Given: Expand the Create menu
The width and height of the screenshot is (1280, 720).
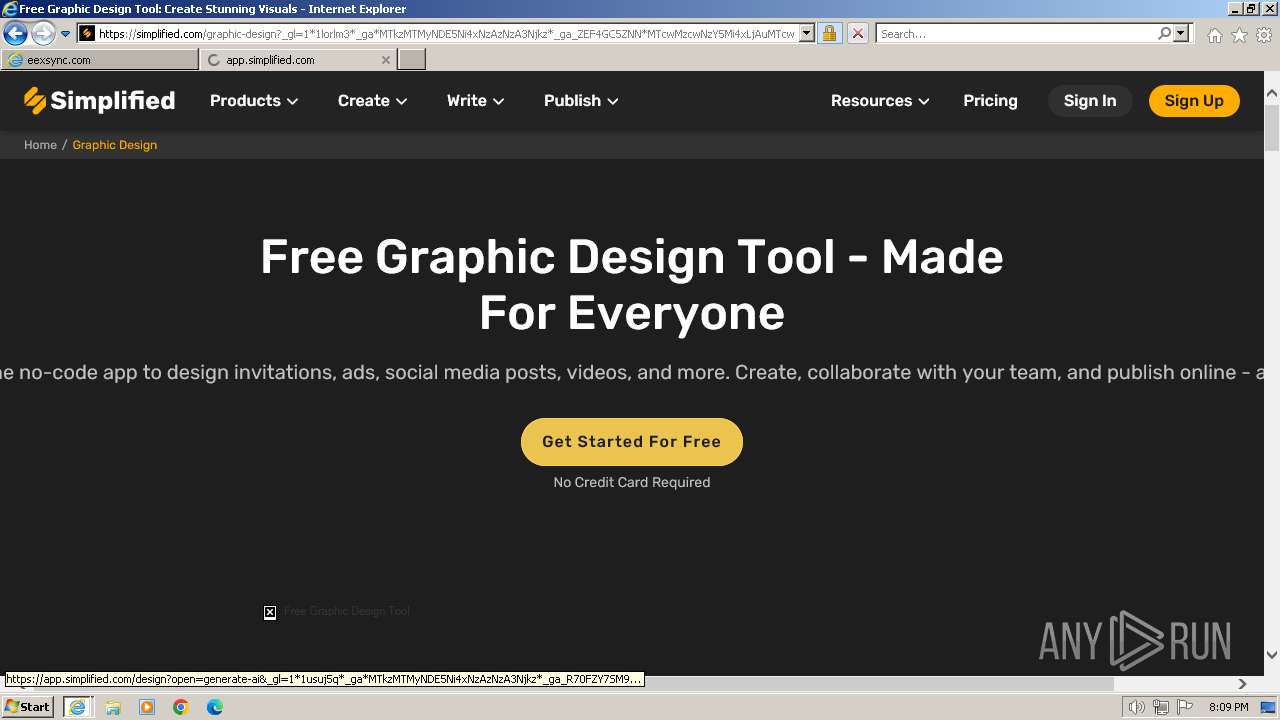Looking at the screenshot, I should tap(372, 101).
